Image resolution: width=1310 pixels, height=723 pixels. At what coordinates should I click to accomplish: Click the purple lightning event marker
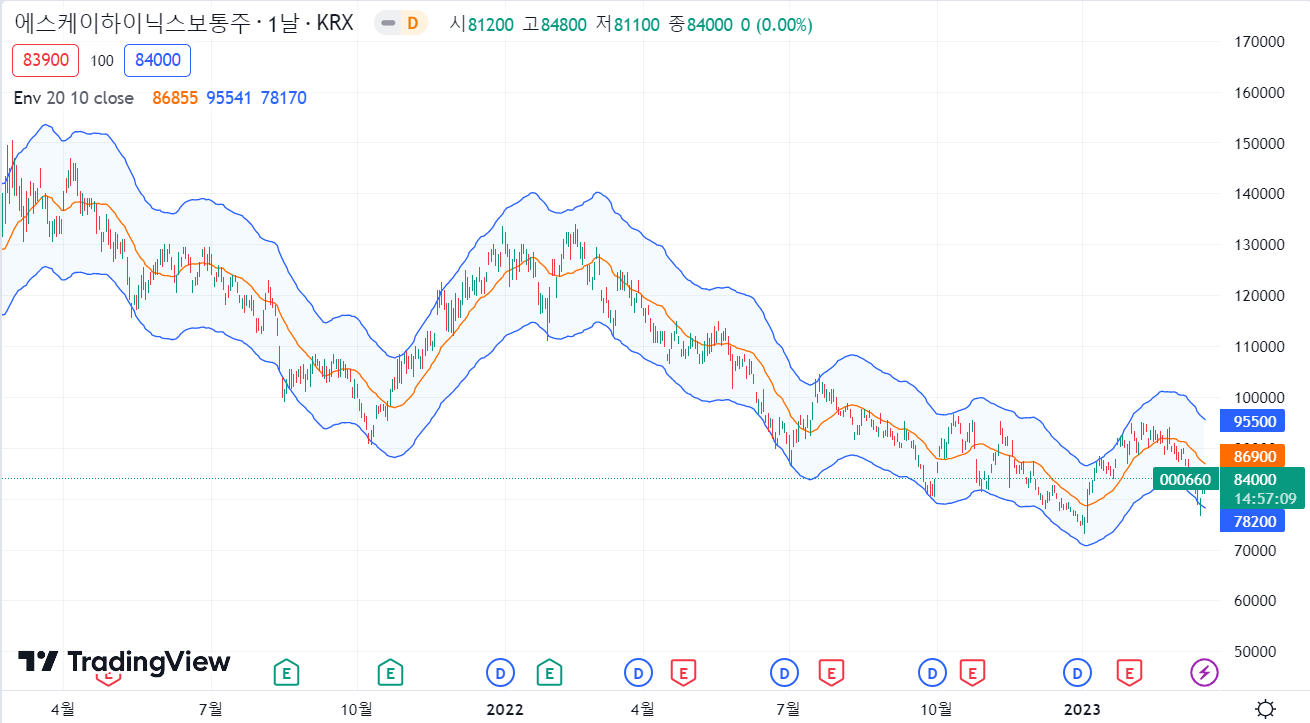click(x=1204, y=673)
